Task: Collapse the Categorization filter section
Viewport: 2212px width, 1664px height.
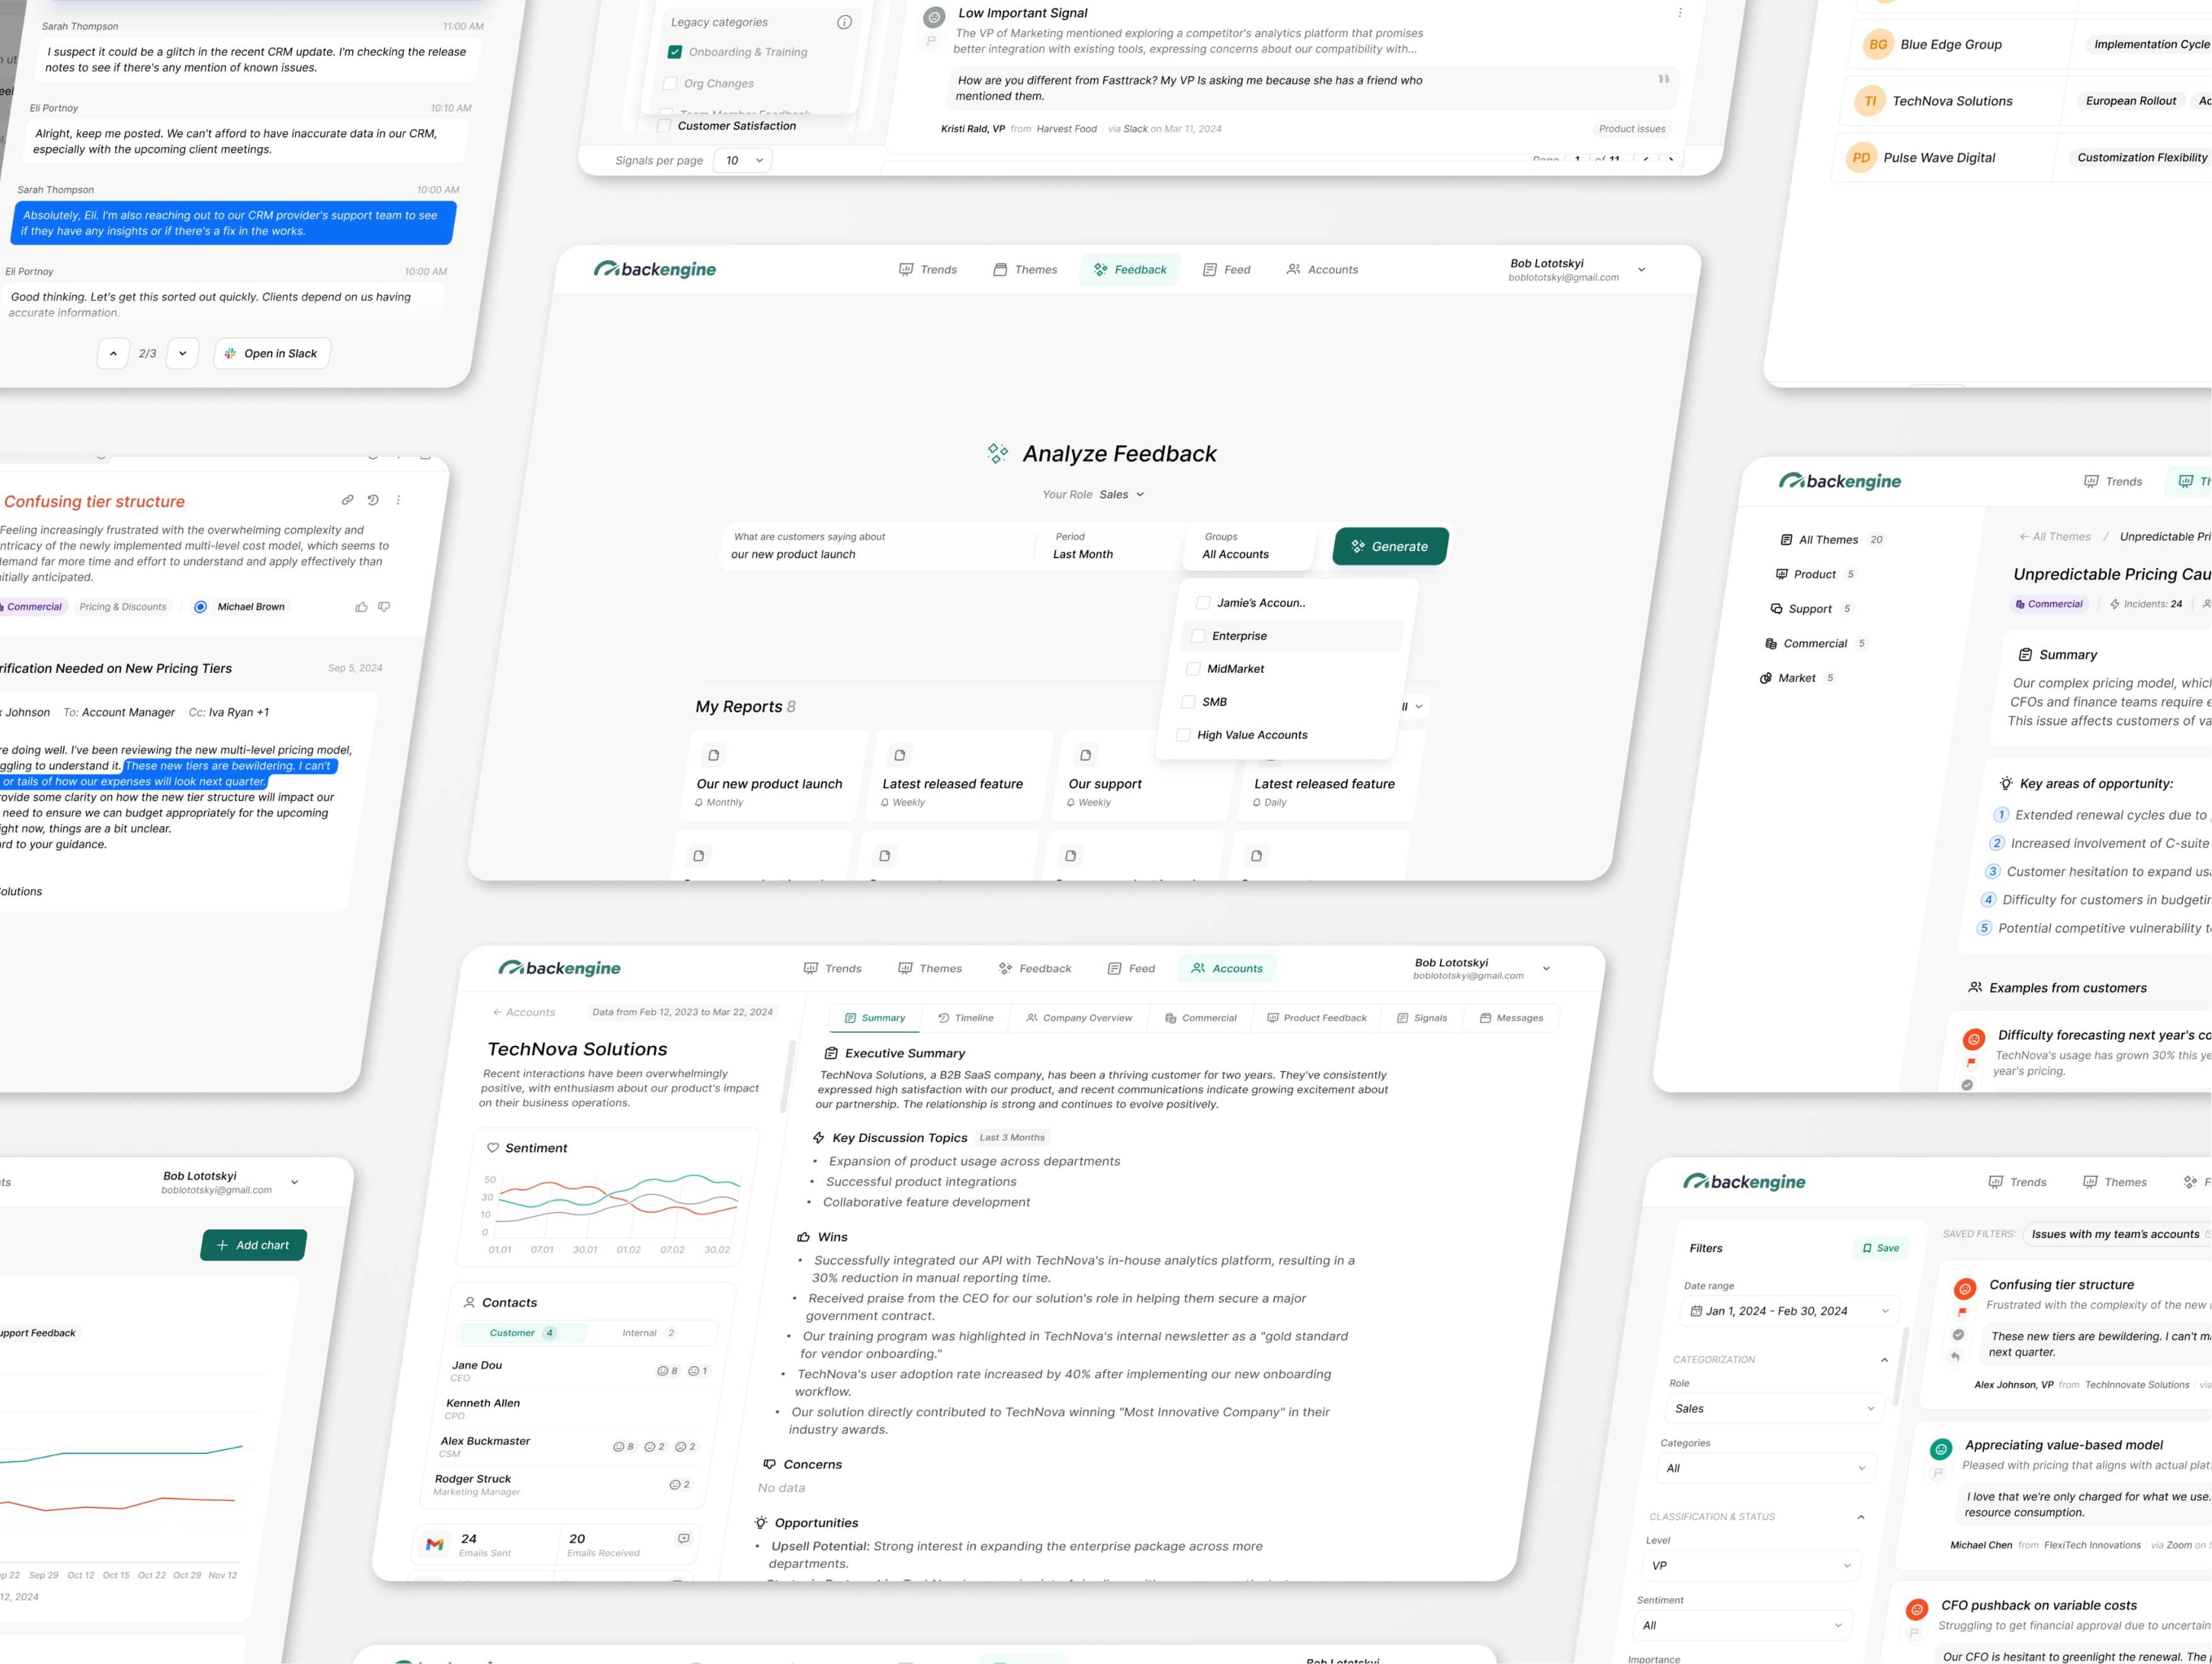Action: (1884, 1360)
